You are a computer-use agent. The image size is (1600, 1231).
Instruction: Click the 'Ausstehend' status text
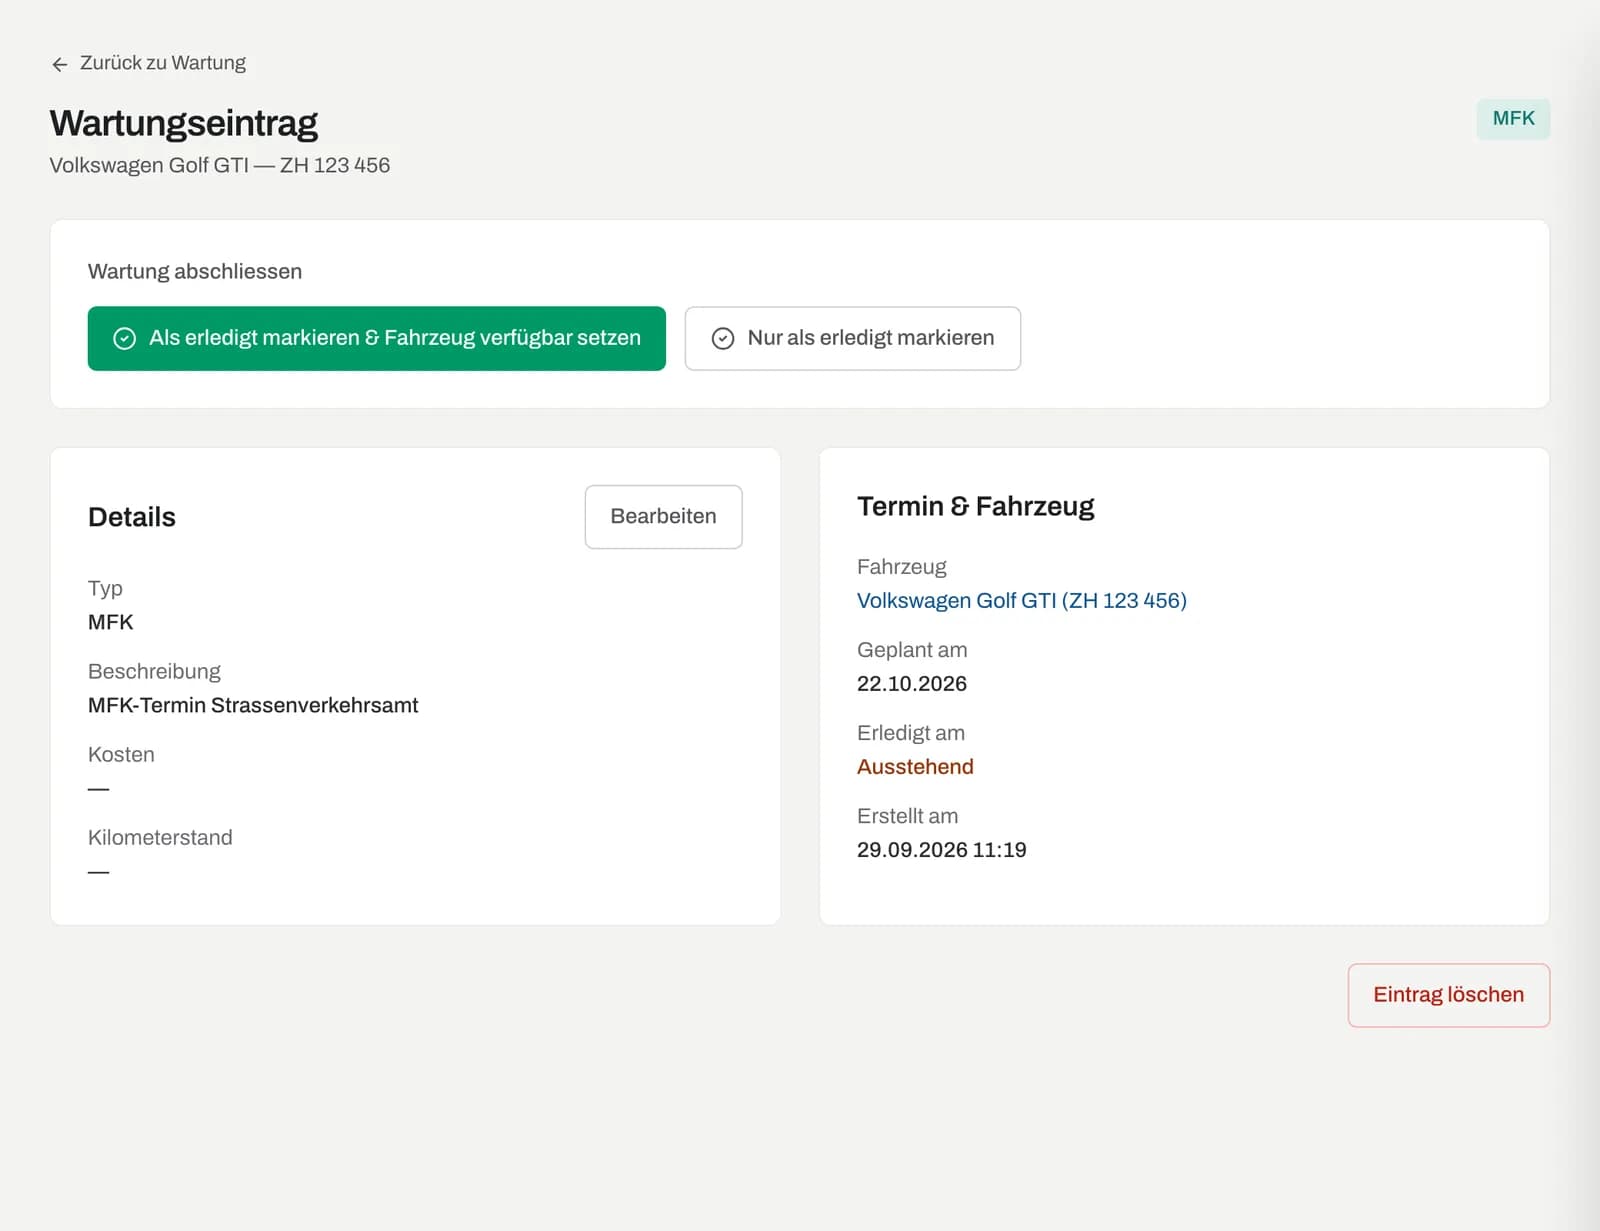click(x=915, y=766)
